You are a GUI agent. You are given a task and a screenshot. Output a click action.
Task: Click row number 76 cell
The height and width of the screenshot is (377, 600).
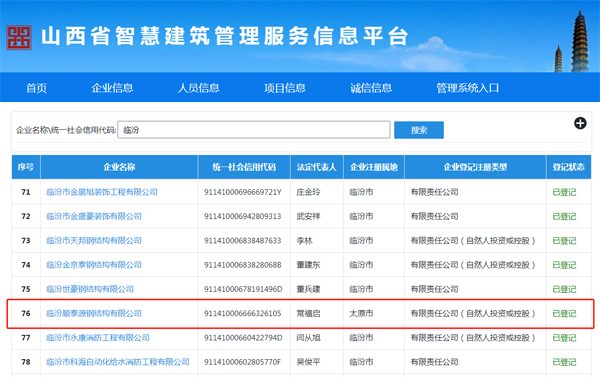[26, 313]
